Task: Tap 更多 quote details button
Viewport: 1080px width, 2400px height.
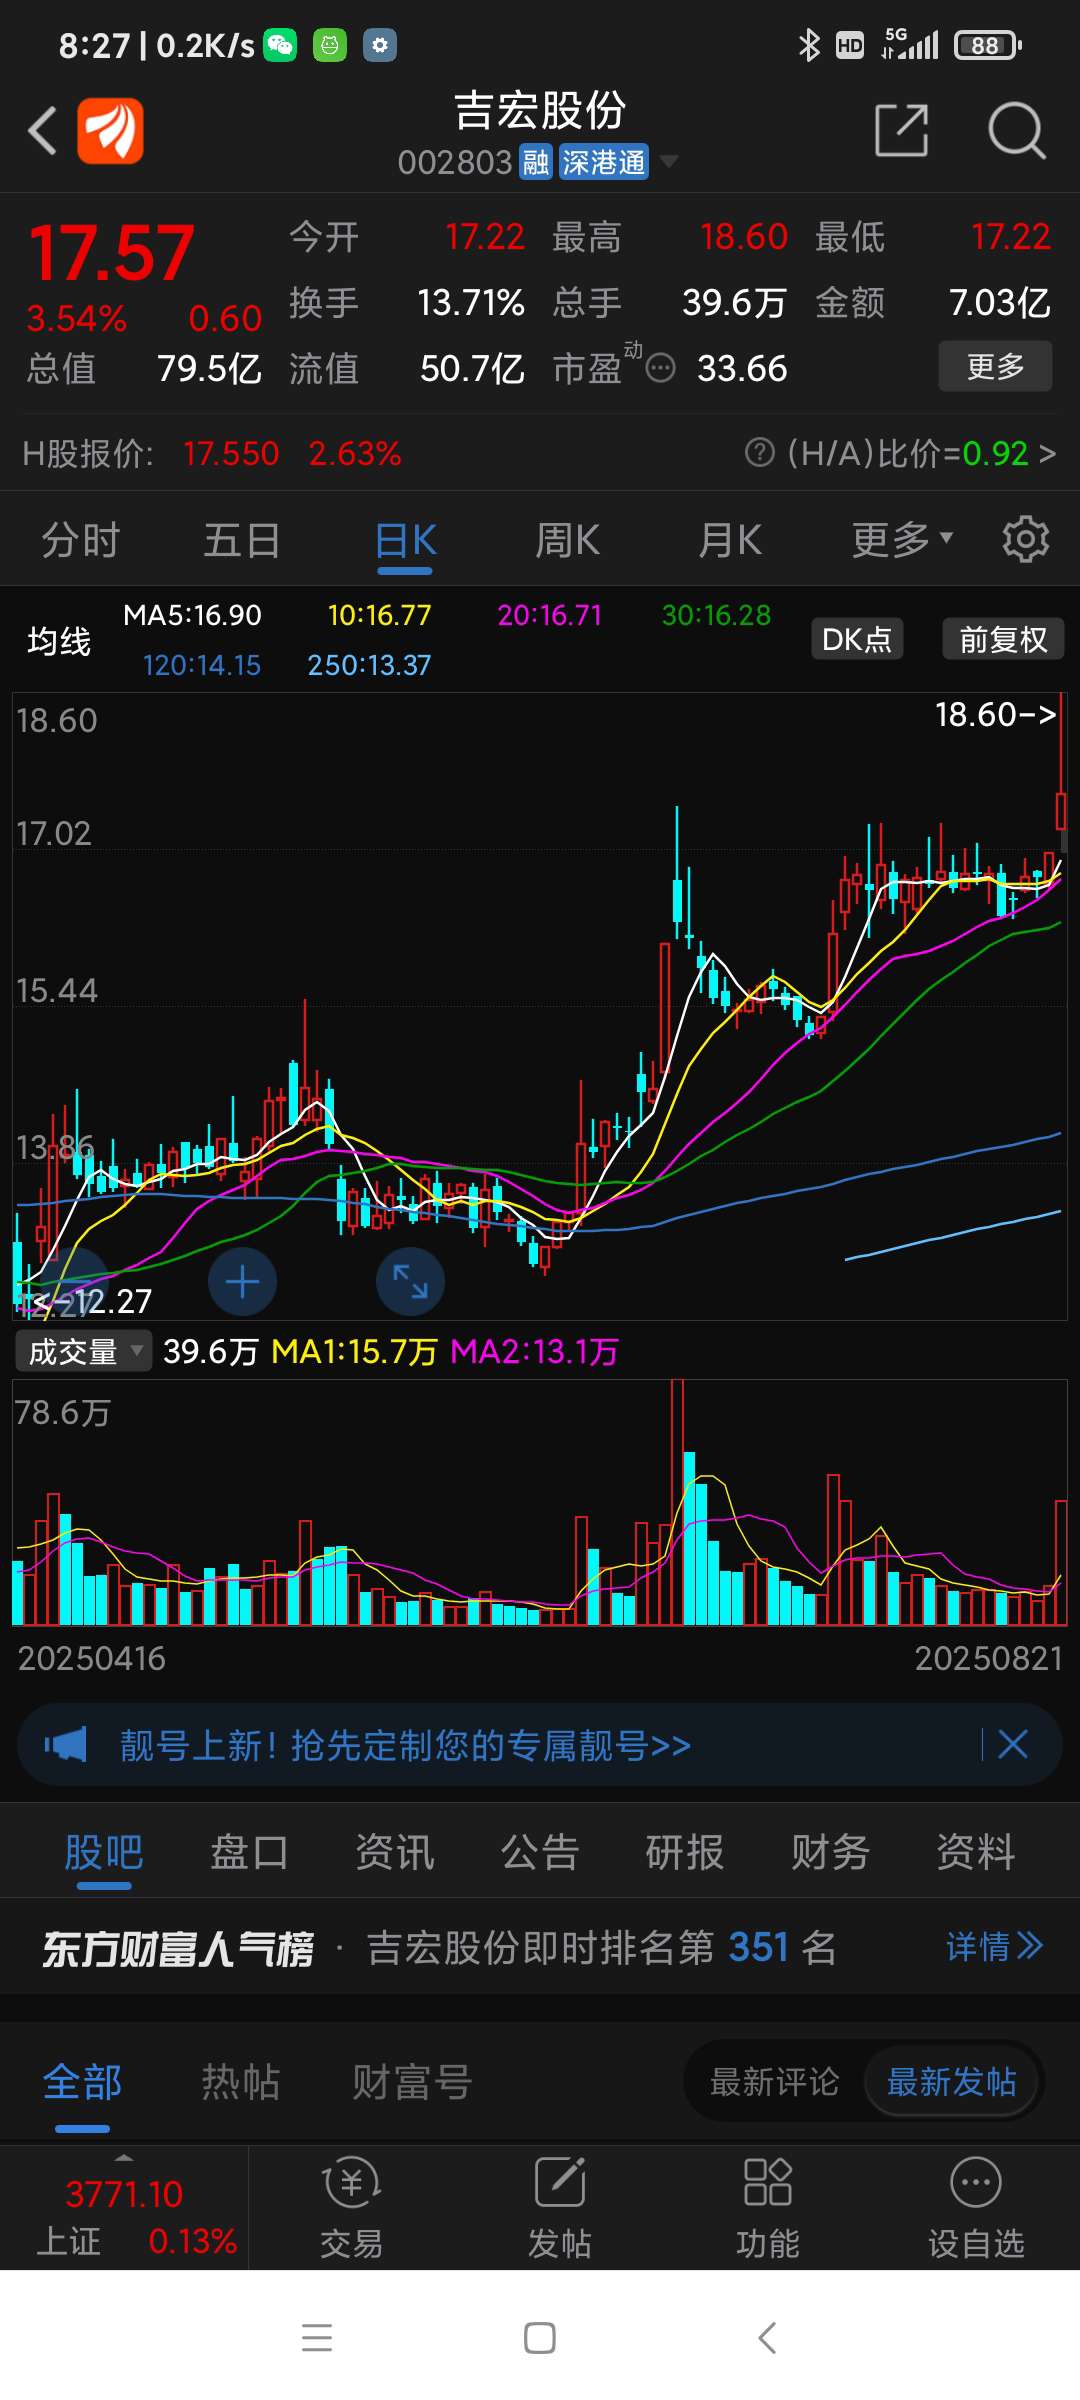Action: tap(995, 366)
